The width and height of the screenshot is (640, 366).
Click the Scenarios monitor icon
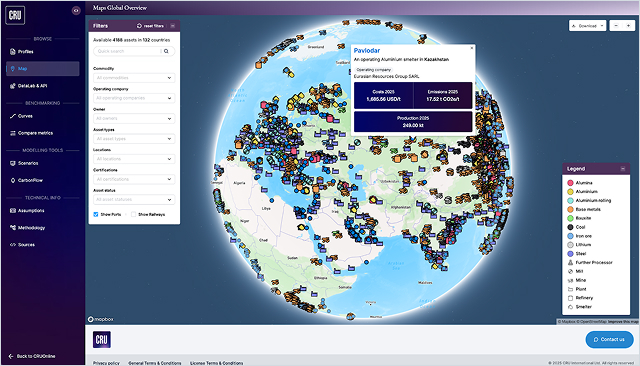[13, 163]
